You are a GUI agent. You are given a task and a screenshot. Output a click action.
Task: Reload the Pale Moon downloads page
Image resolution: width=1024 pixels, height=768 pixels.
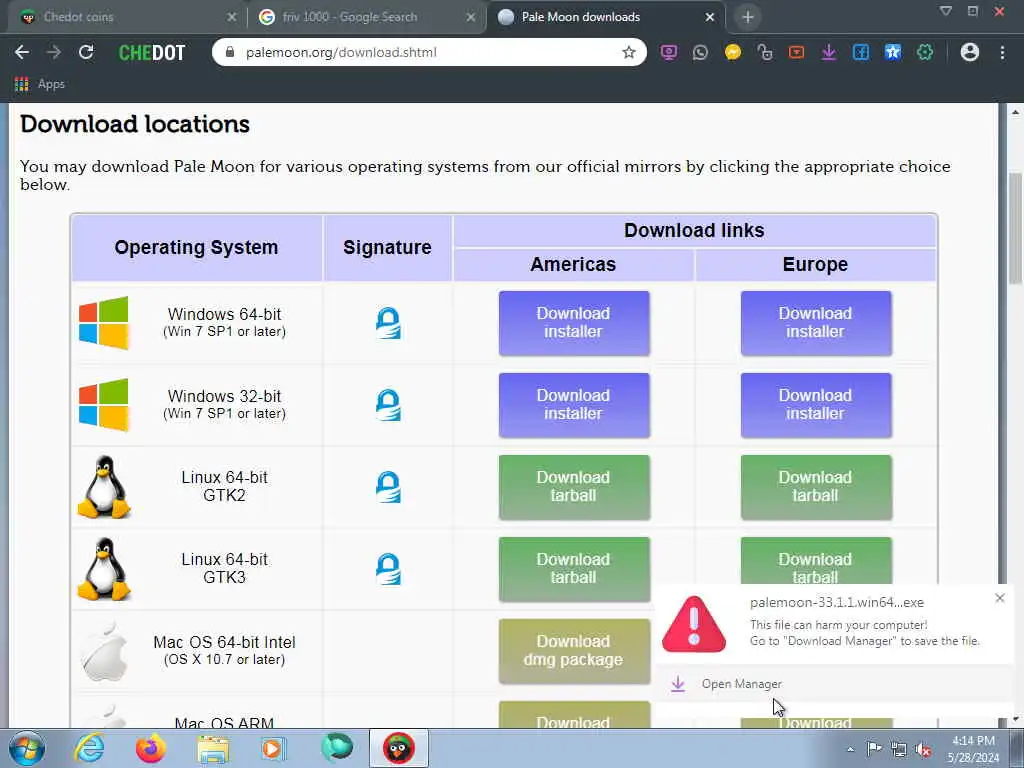[86, 52]
